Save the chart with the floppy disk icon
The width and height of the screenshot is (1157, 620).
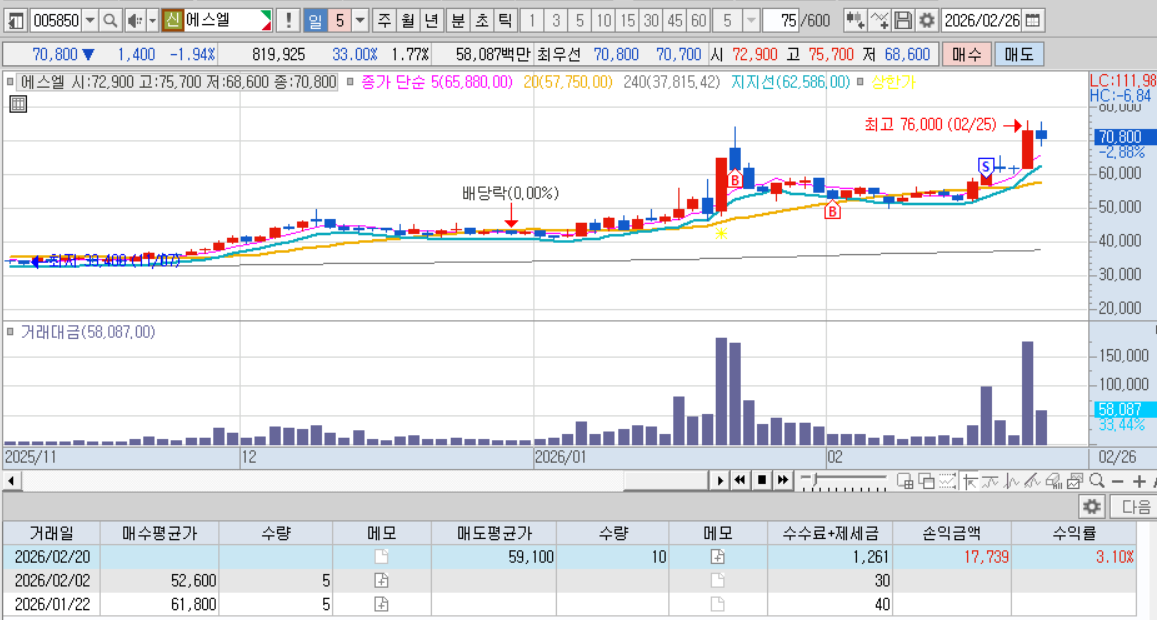(902, 21)
